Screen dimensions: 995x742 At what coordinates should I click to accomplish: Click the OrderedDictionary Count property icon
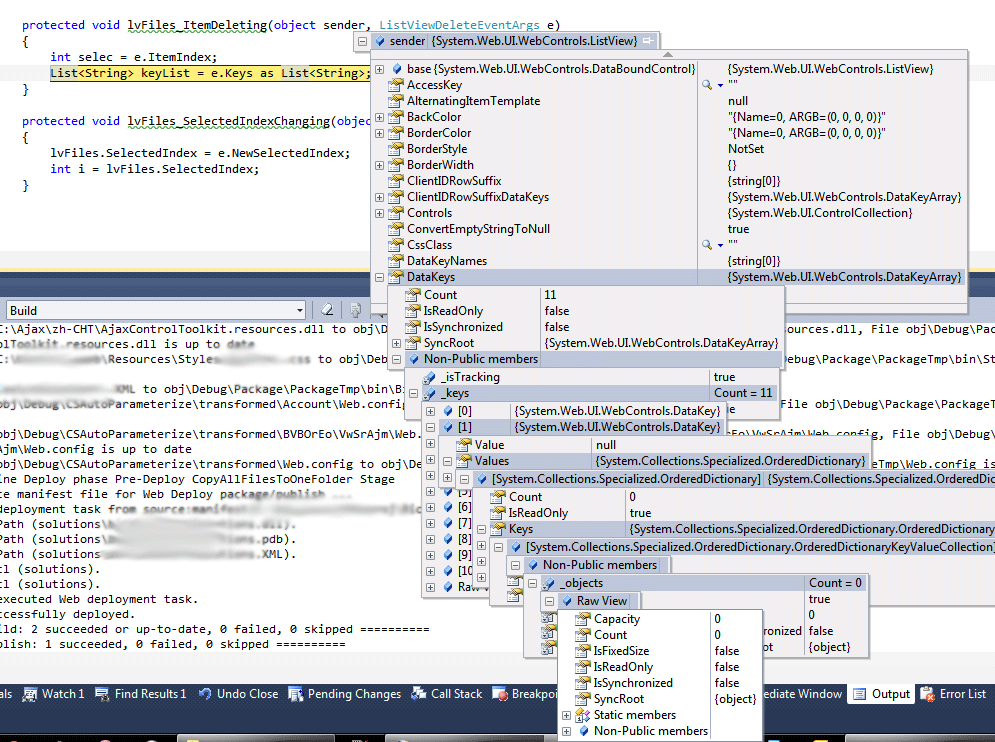(x=498, y=496)
